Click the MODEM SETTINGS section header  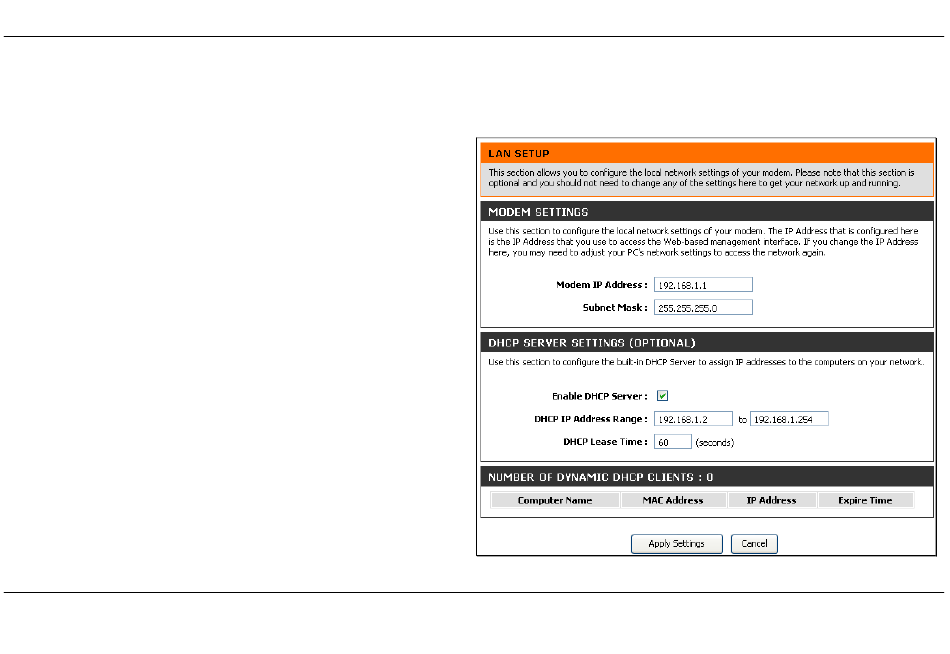[705, 212]
